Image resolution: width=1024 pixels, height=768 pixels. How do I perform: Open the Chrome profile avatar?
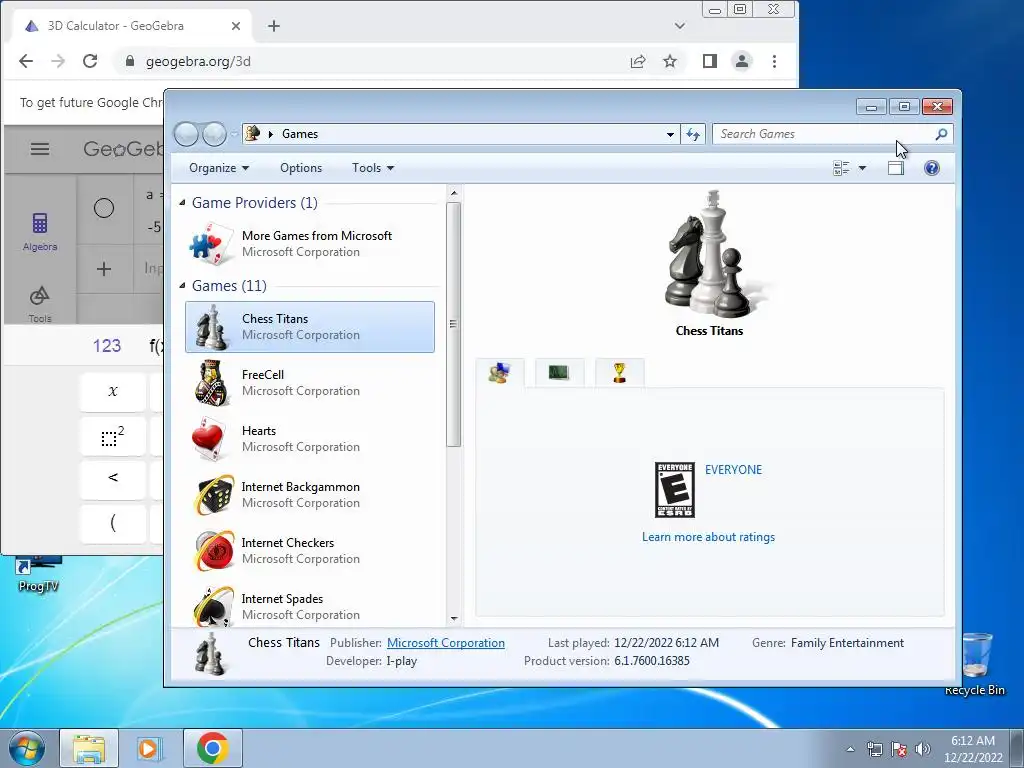(742, 61)
